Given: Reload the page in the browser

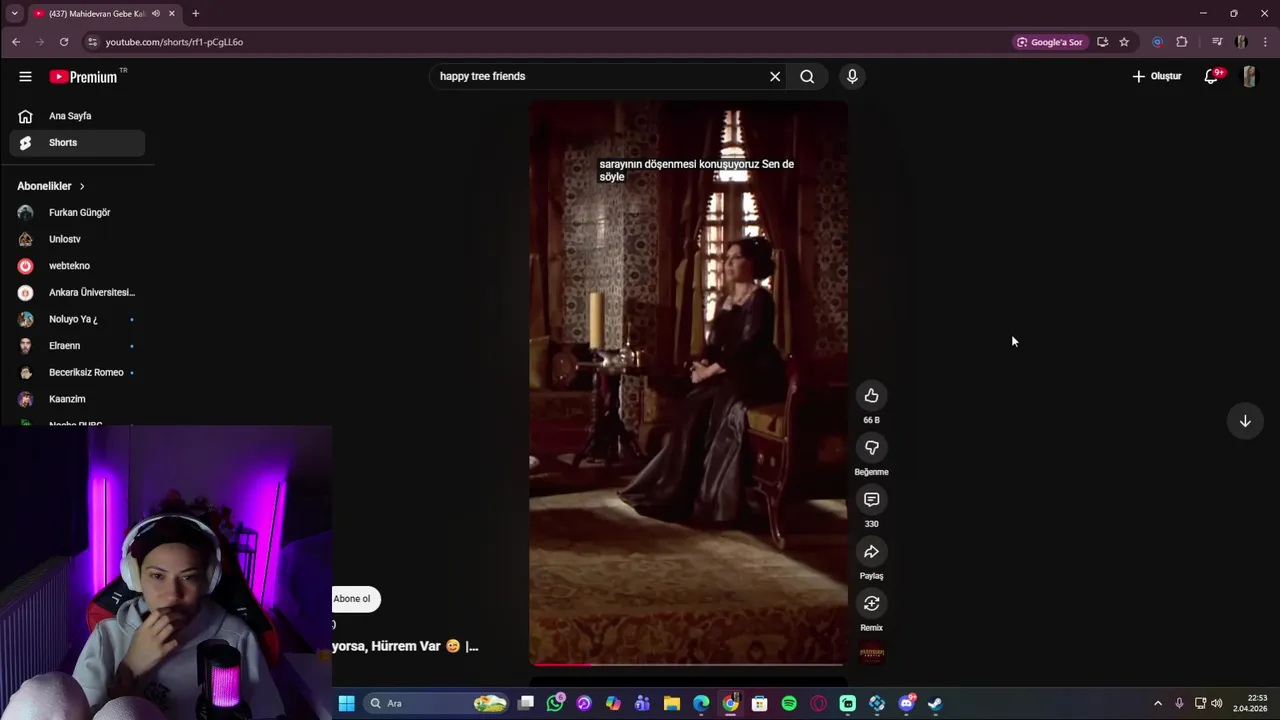Looking at the screenshot, I should click(x=64, y=42).
